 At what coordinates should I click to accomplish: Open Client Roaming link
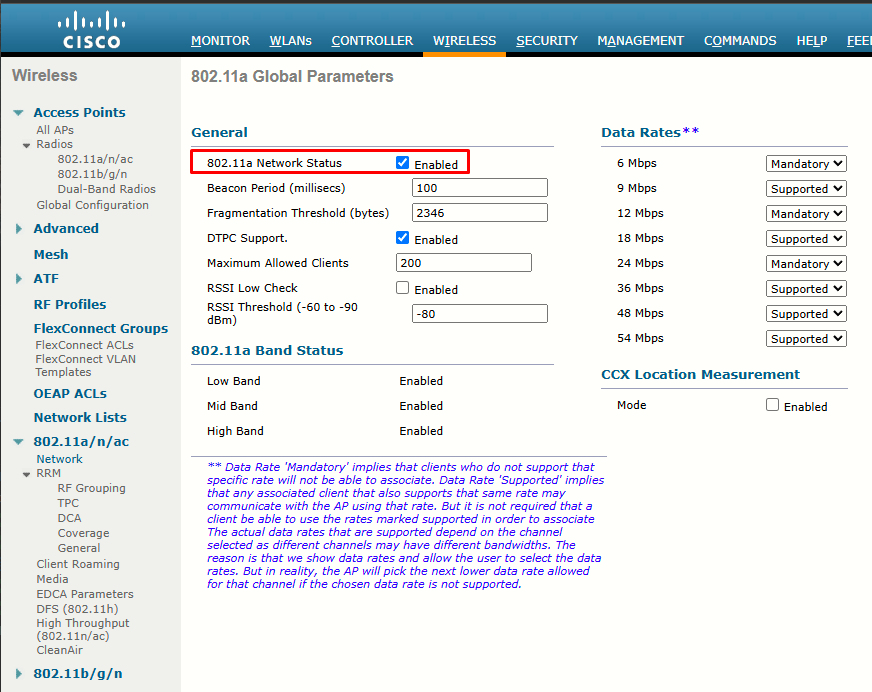[x=78, y=564]
